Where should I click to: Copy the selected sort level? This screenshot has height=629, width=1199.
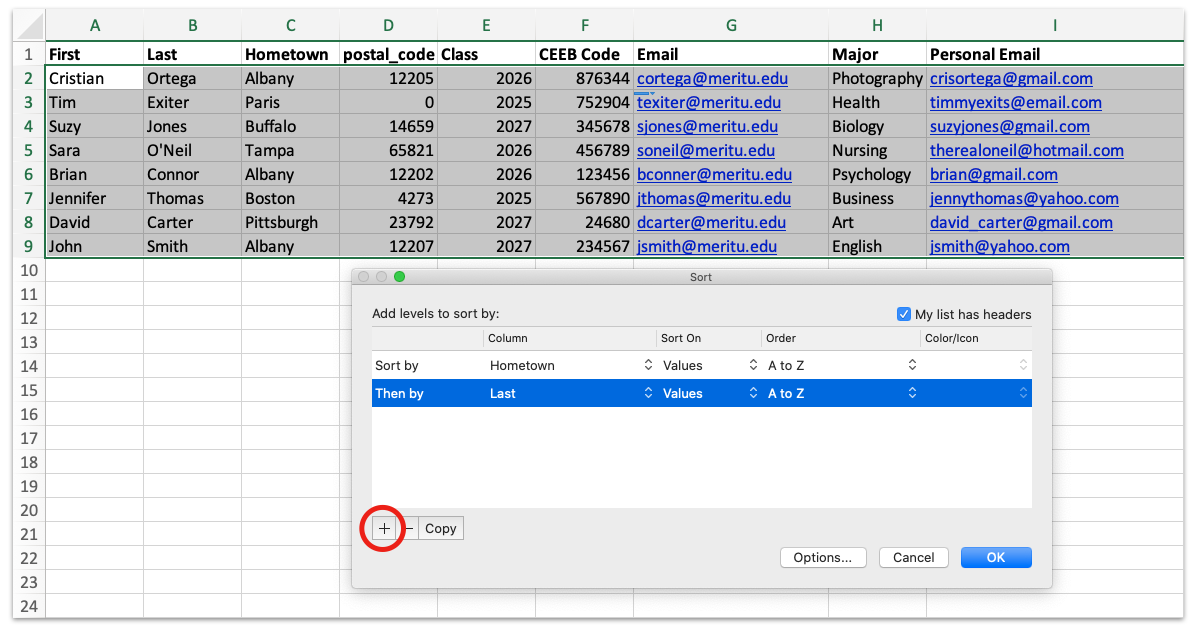coord(441,529)
